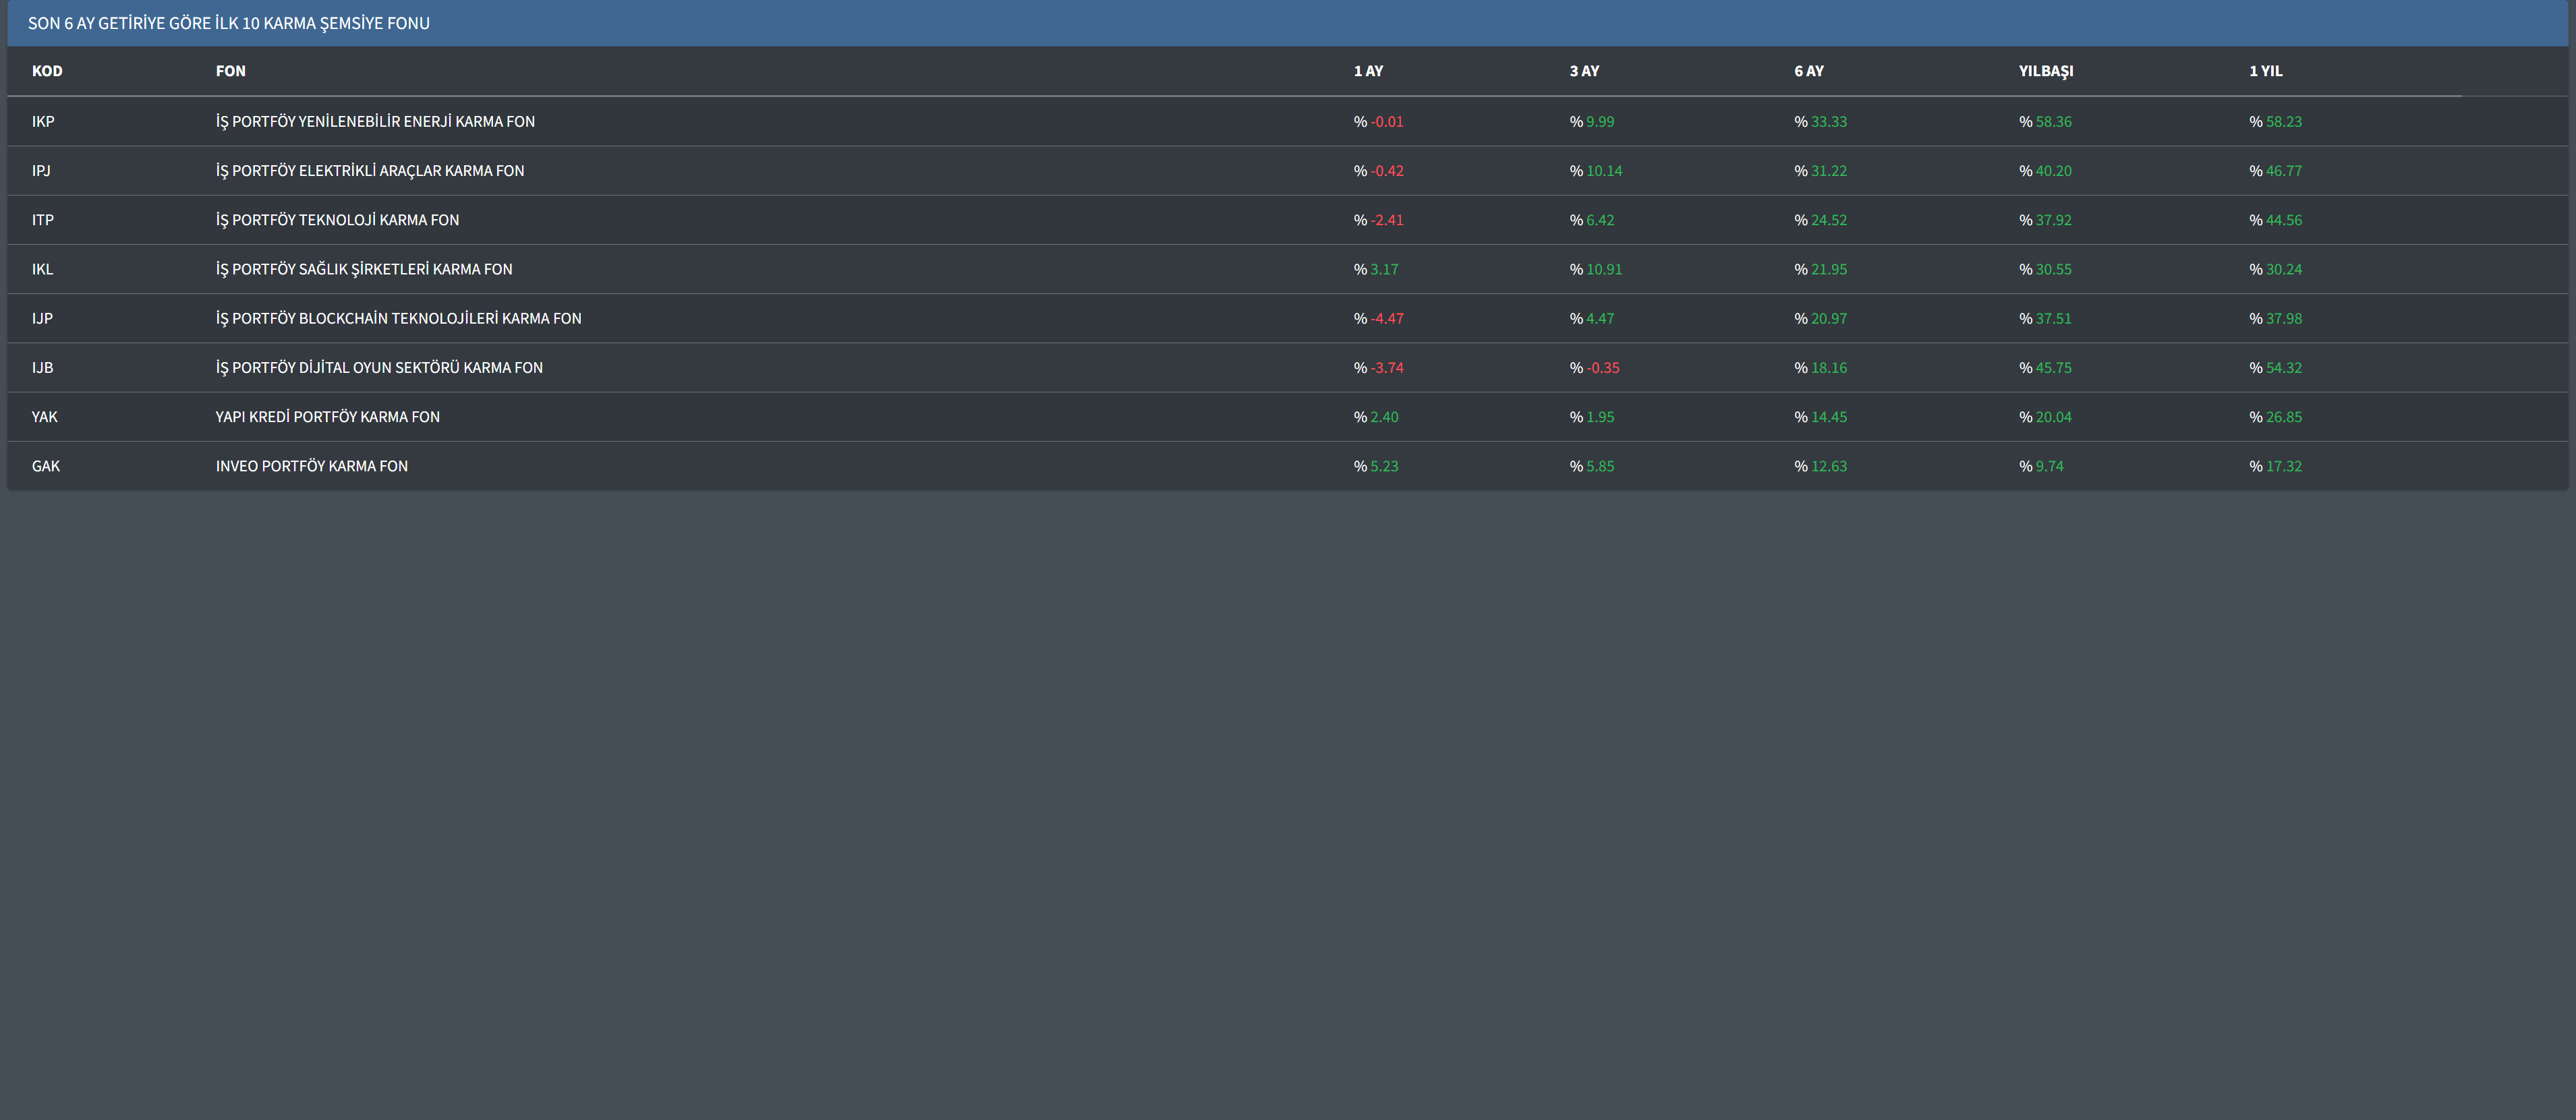The width and height of the screenshot is (2576, 1120).
Task: Click the GAK fund code
Action: (45, 466)
